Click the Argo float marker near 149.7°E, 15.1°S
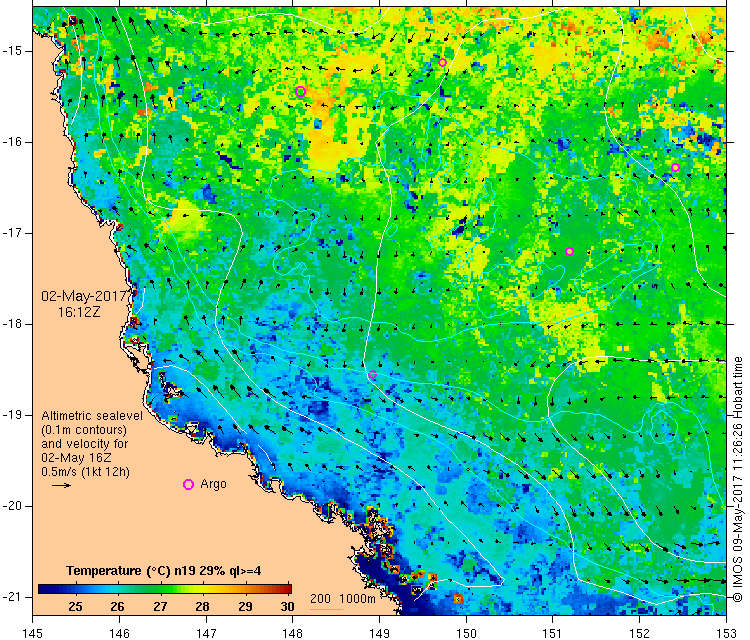This screenshot has width=750, height=640. coord(442,63)
